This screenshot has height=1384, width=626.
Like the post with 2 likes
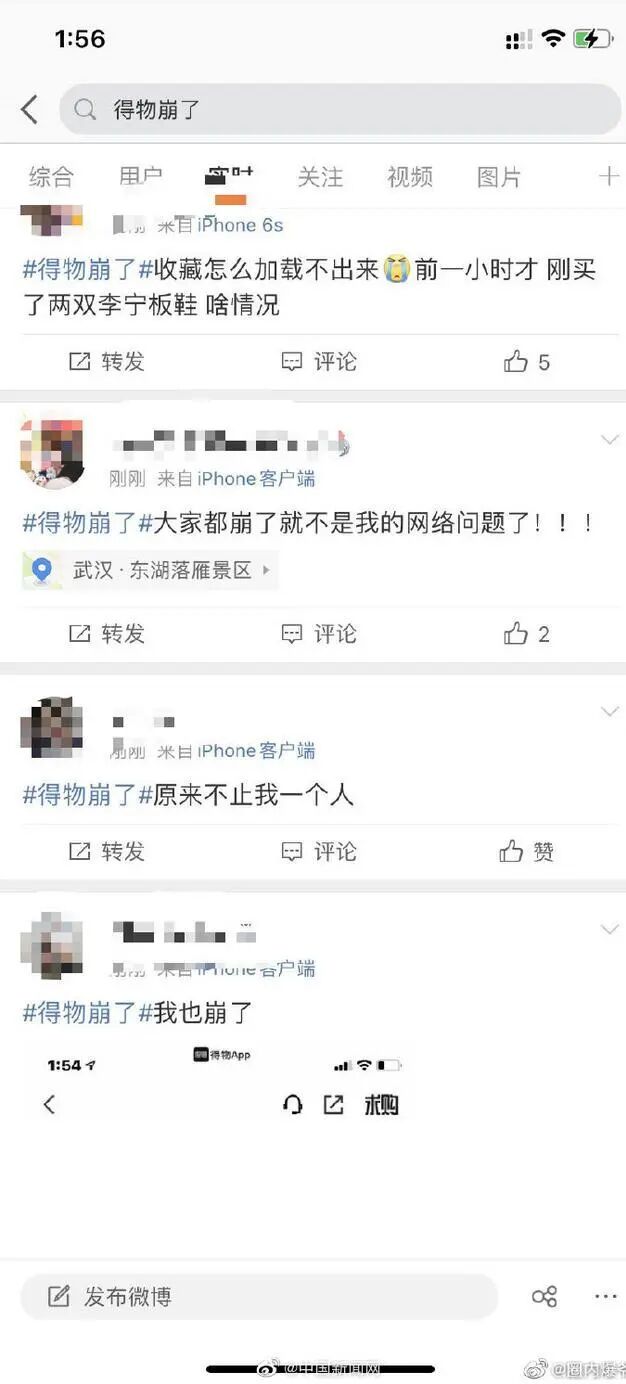[x=527, y=633]
